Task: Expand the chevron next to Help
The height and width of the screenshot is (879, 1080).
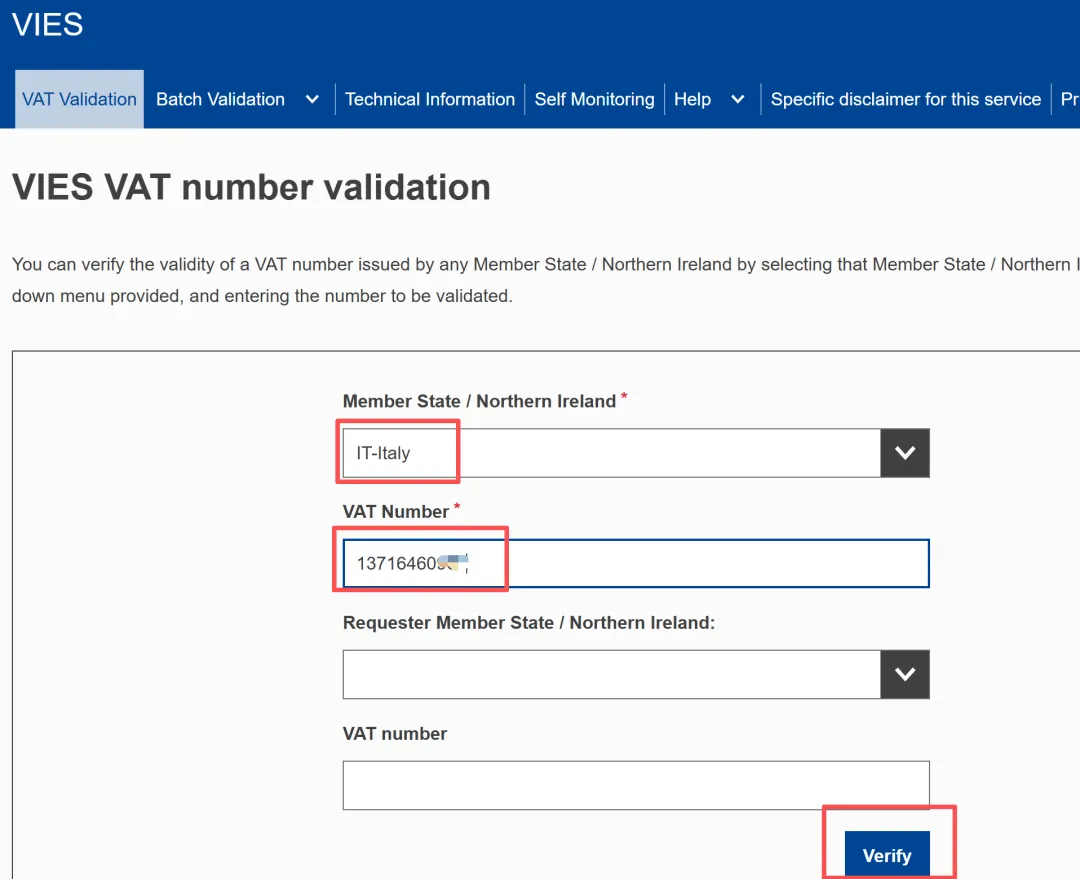Action: [x=738, y=99]
